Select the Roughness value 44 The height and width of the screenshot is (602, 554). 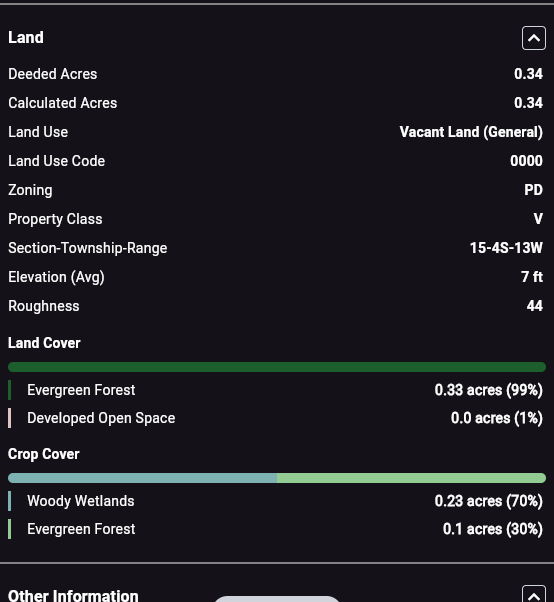pyautogui.click(x=534, y=306)
